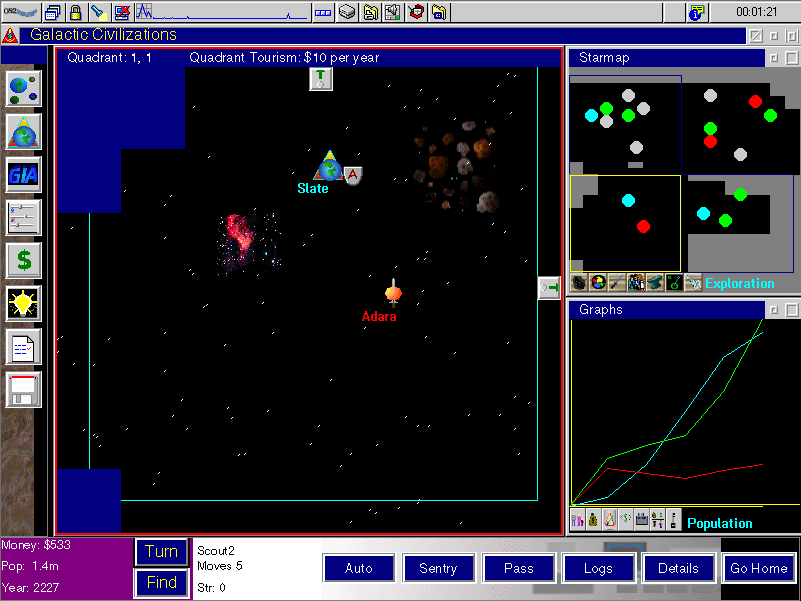Show the ratio comparison graph icon
The width and height of the screenshot is (801, 601).
coord(657,520)
